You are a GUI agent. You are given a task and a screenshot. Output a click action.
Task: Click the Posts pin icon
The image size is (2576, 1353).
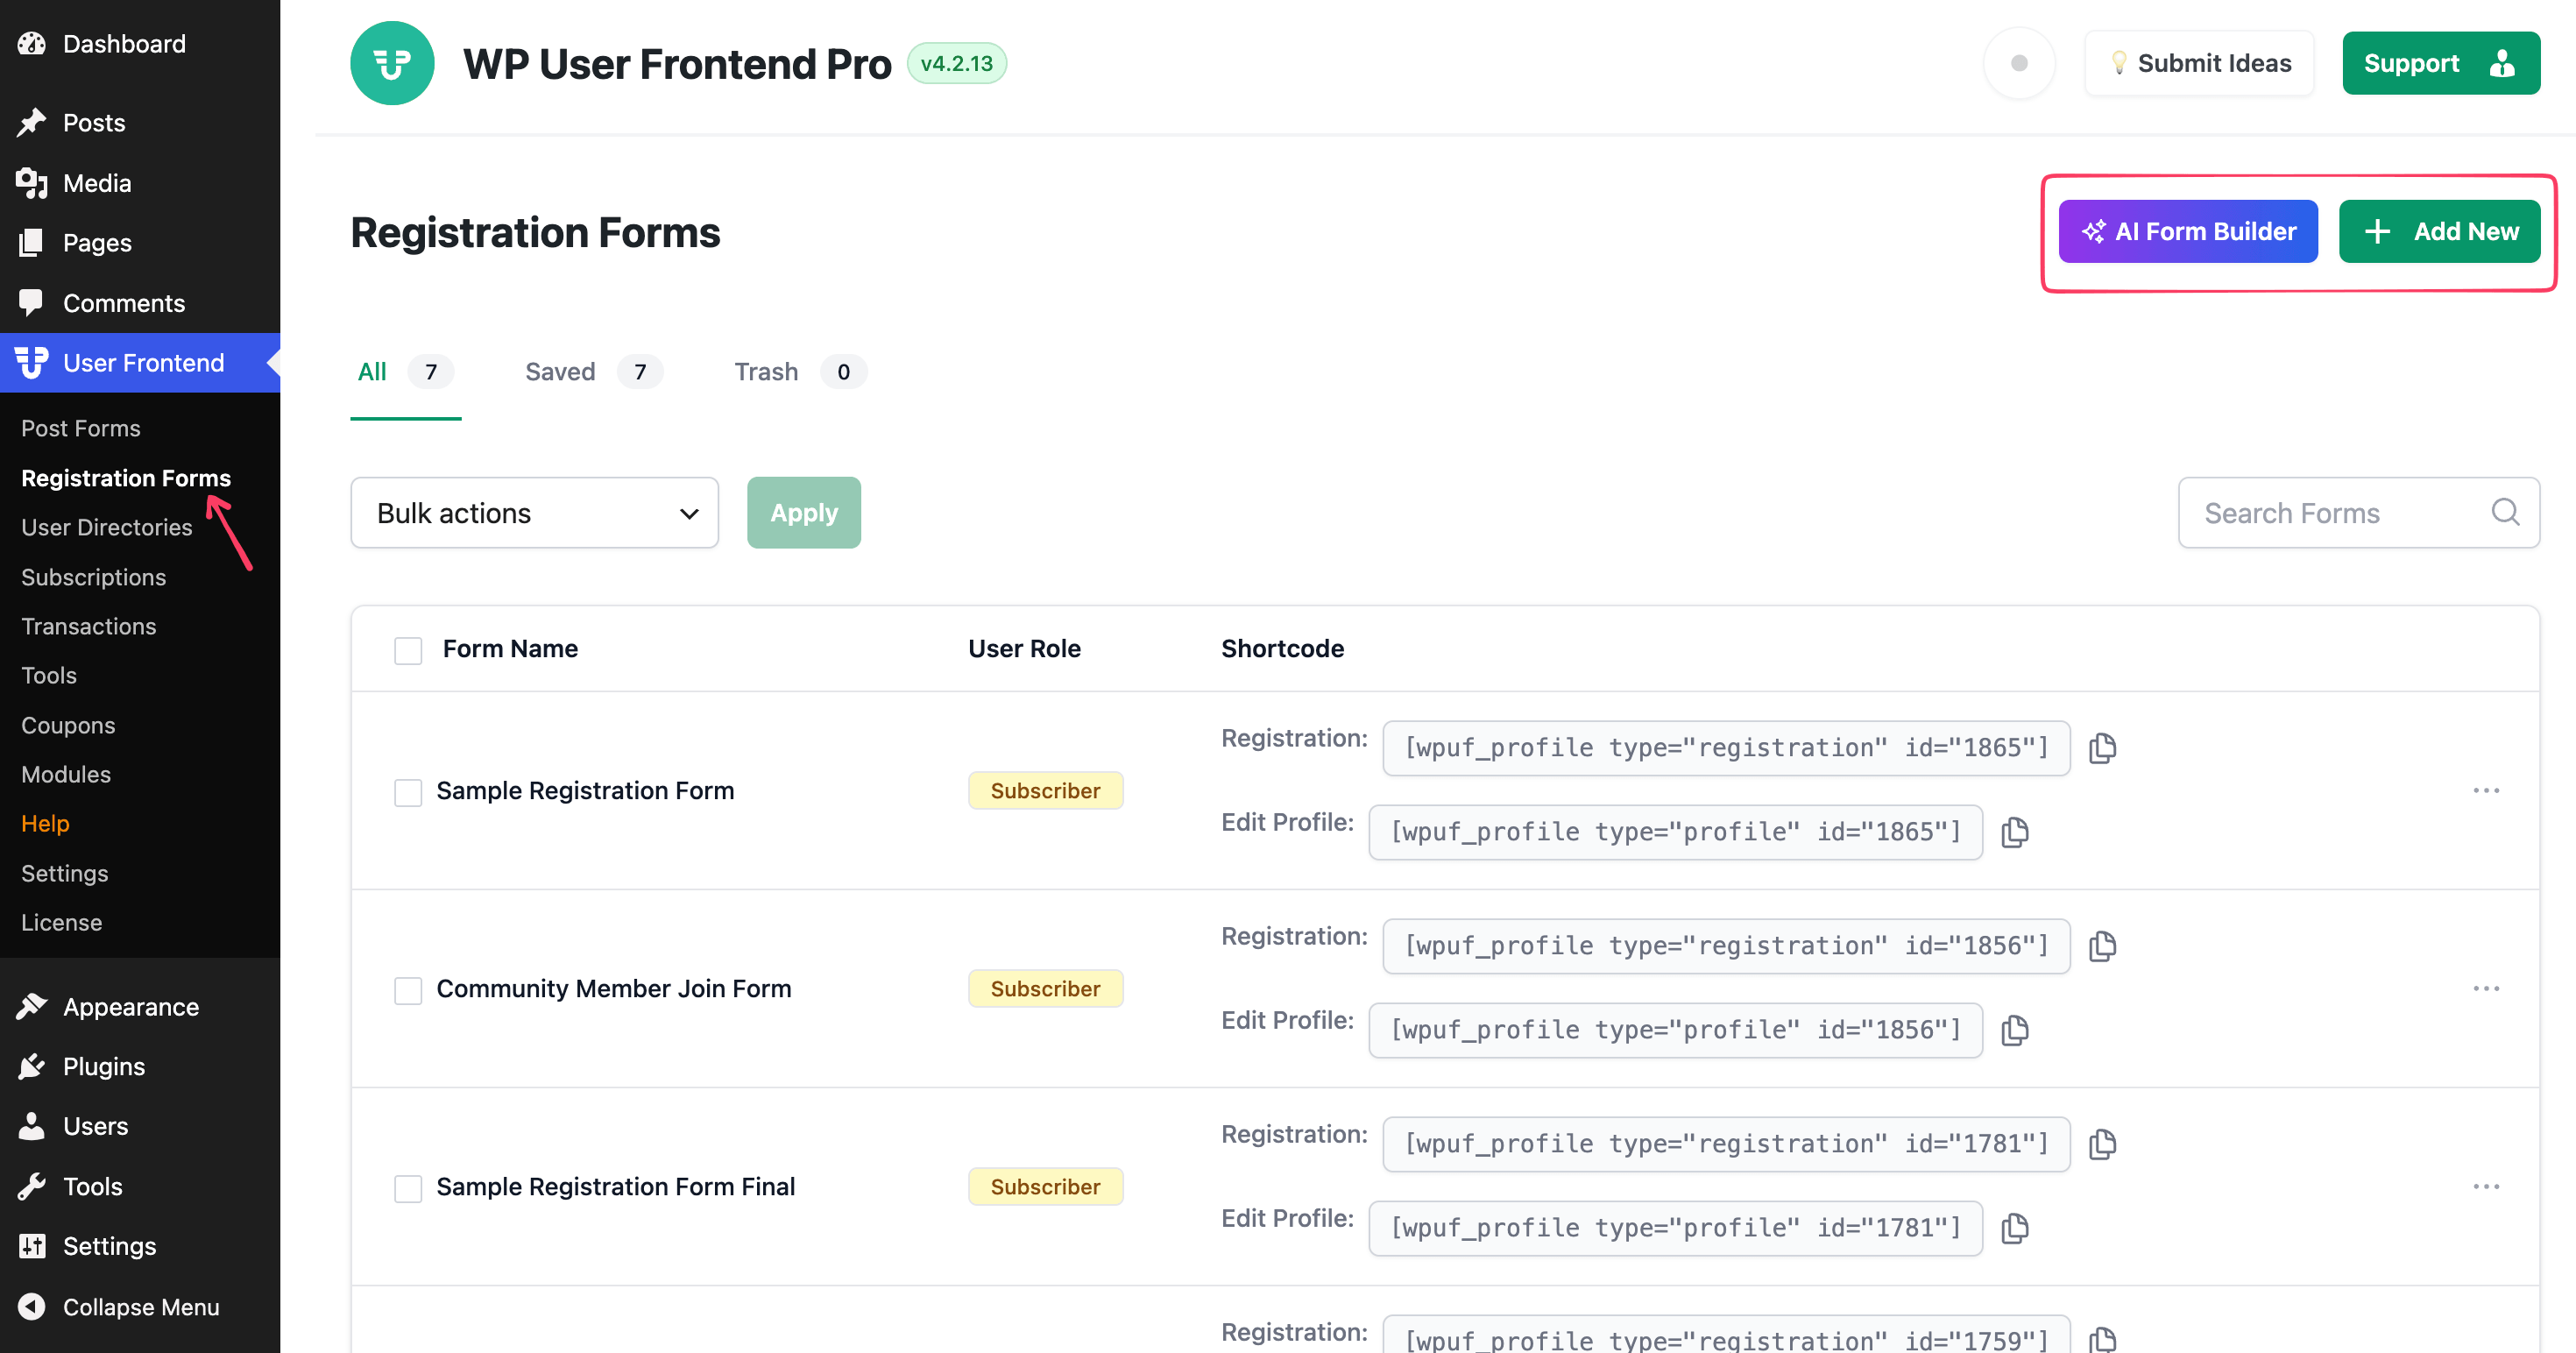pyautogui.click(x=32, y=123)
